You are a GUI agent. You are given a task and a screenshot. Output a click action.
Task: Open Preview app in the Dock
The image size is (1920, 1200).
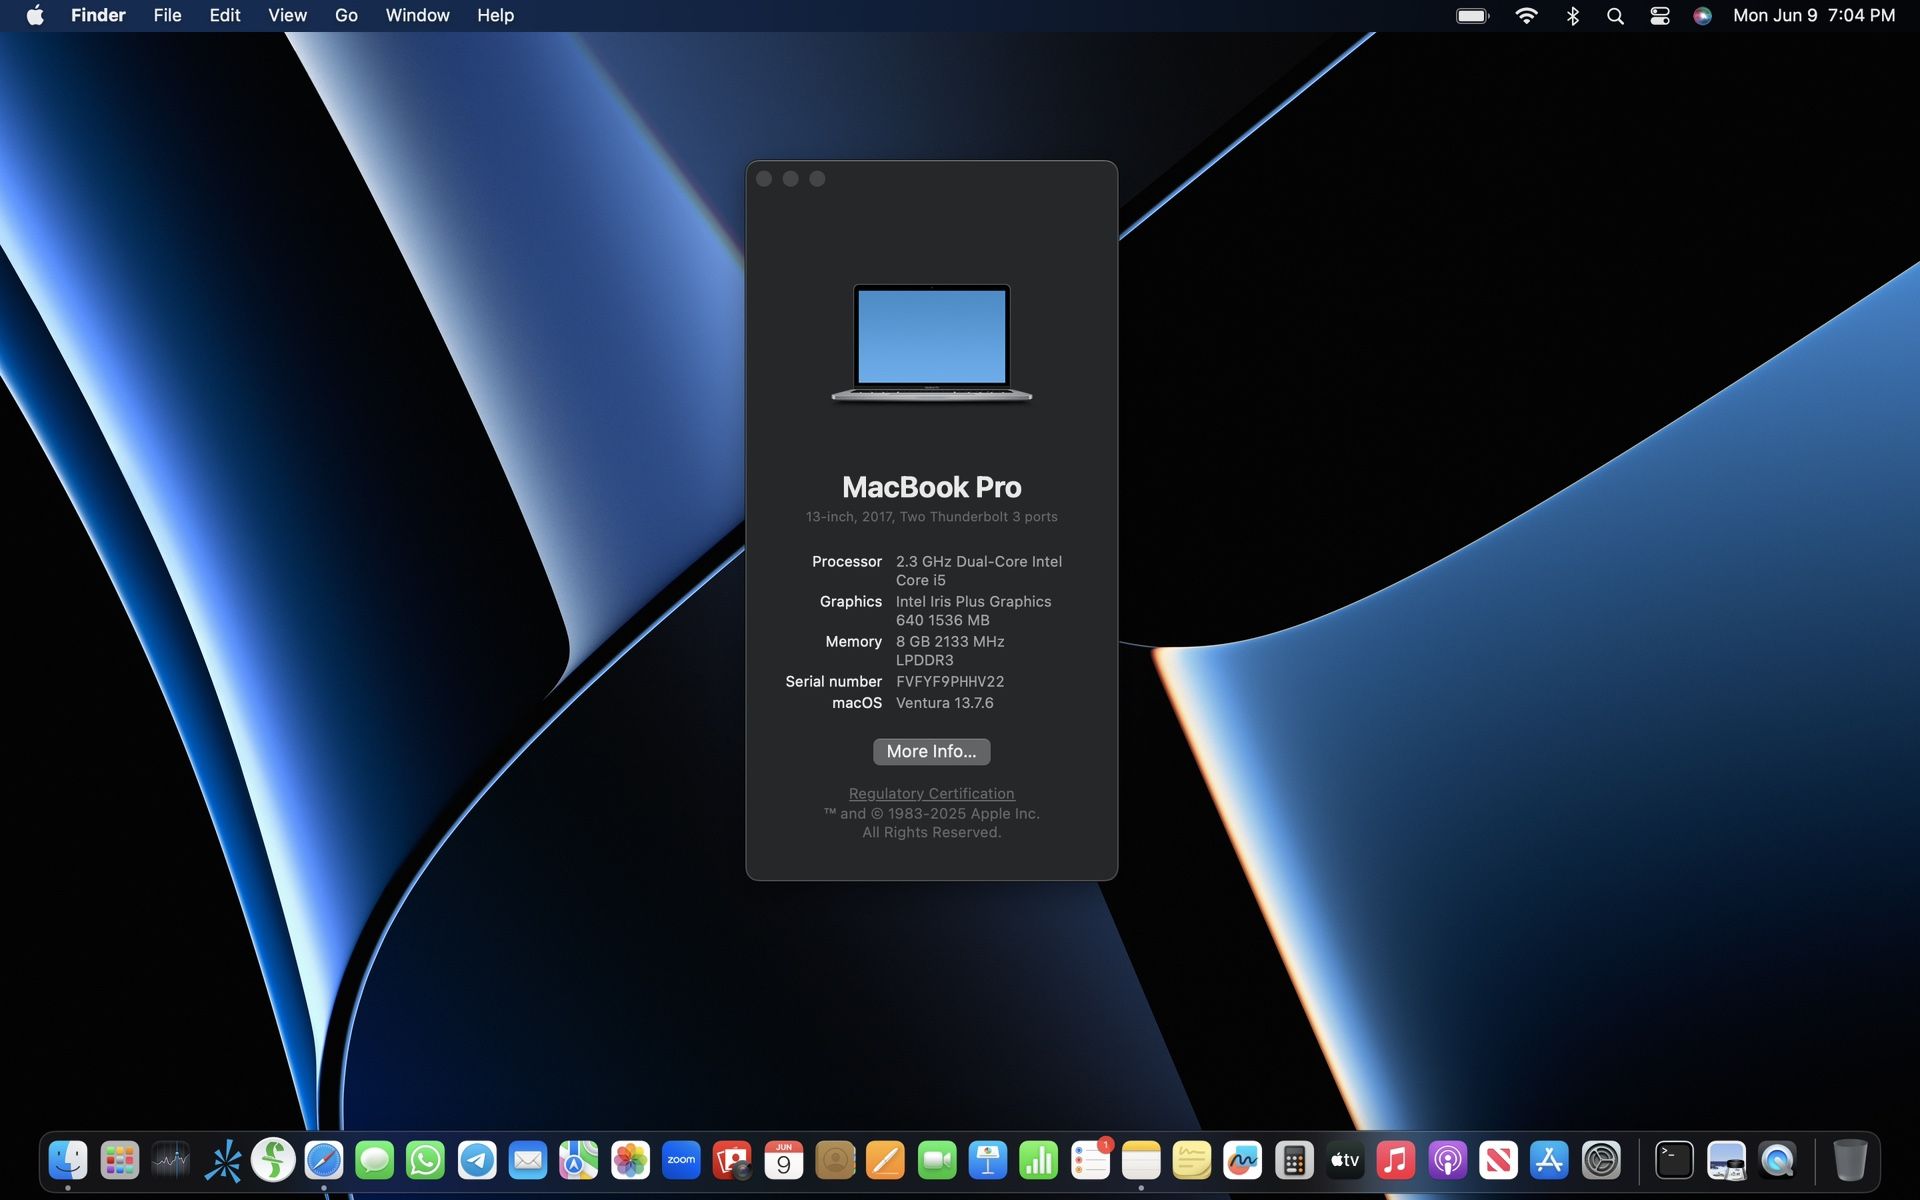pos(1726,1160)
